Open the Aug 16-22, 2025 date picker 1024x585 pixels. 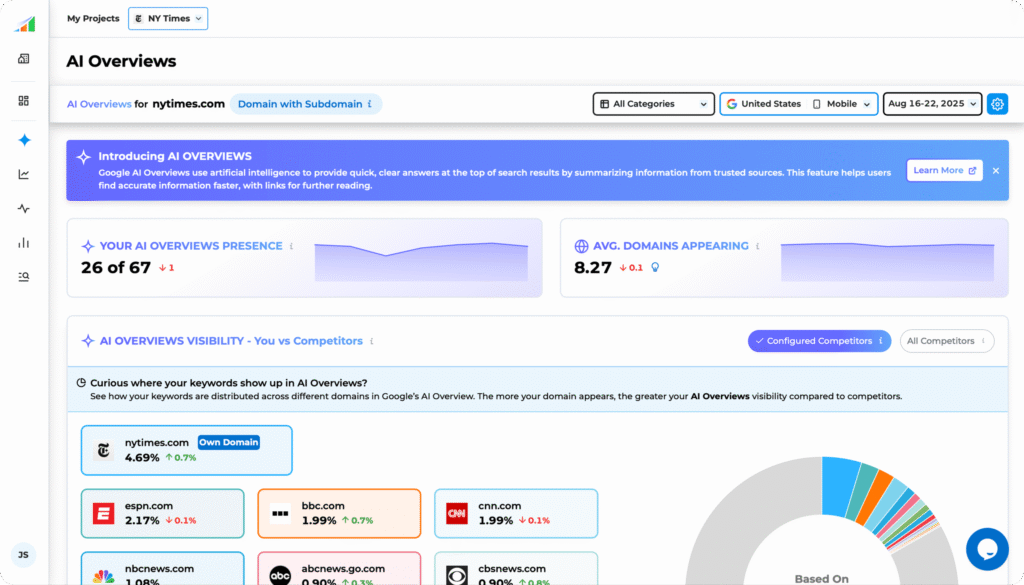(x=932, y=104)
